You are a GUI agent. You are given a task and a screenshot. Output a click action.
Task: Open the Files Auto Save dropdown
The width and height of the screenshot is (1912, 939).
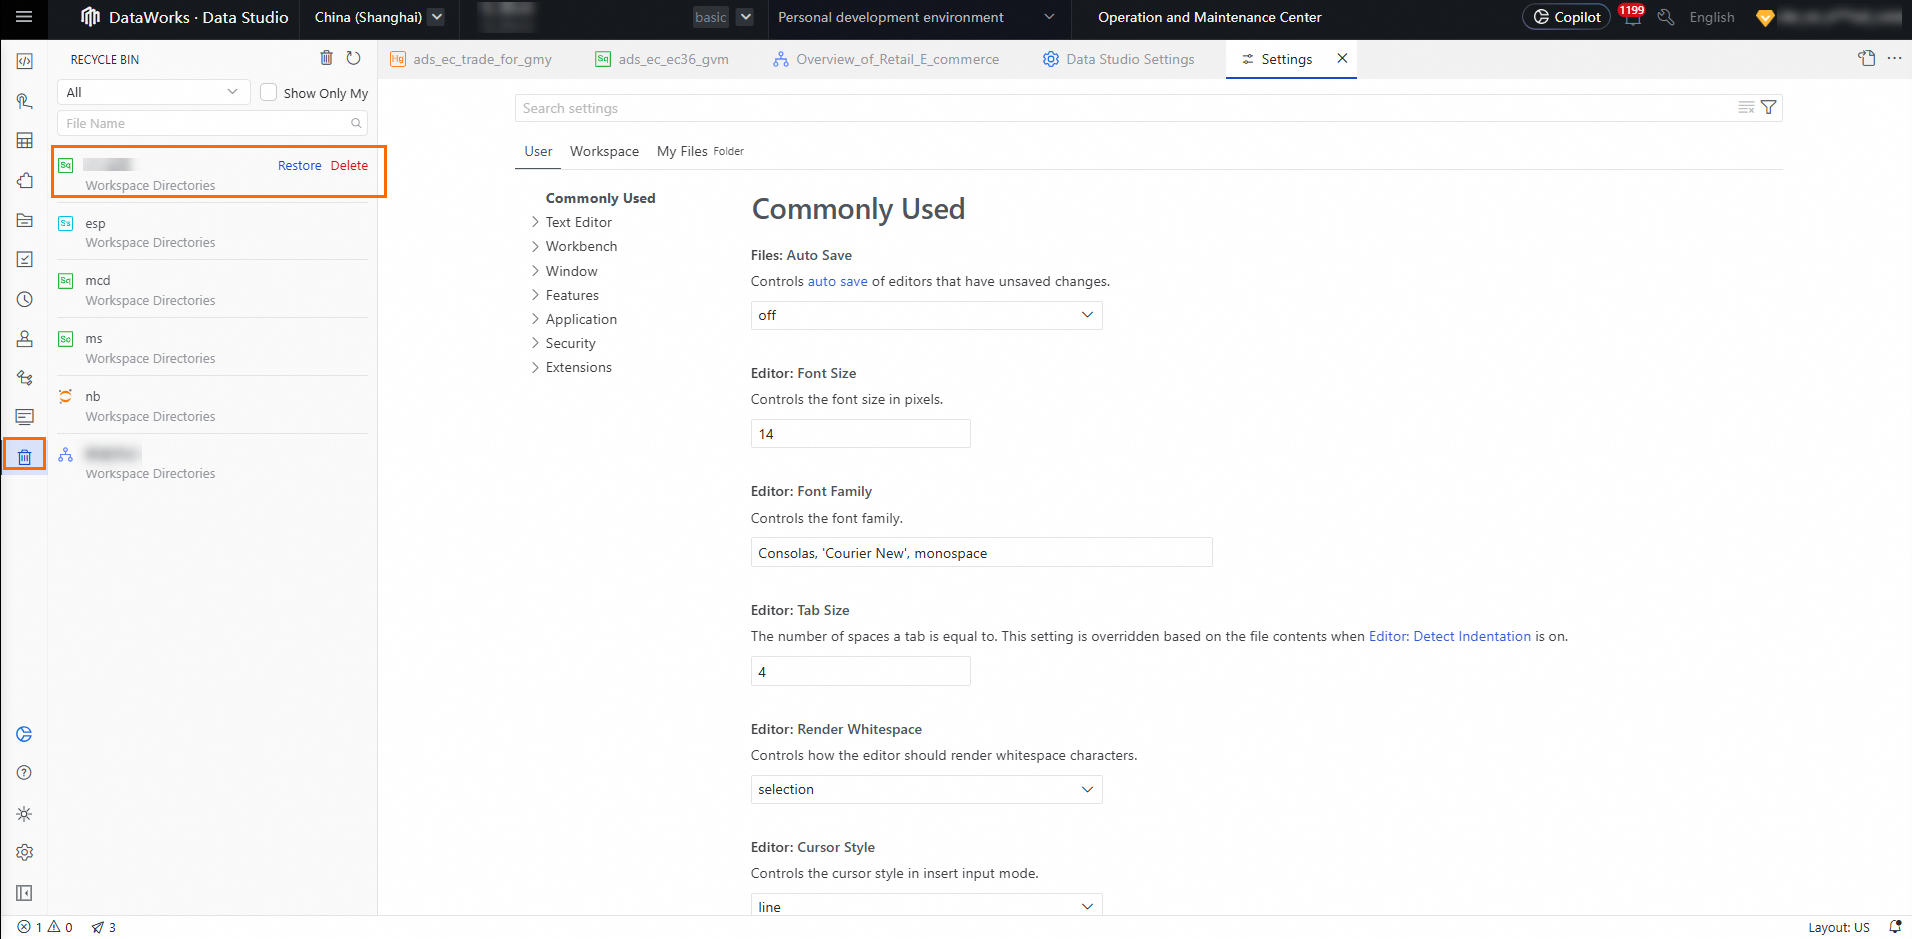[925, 315]
